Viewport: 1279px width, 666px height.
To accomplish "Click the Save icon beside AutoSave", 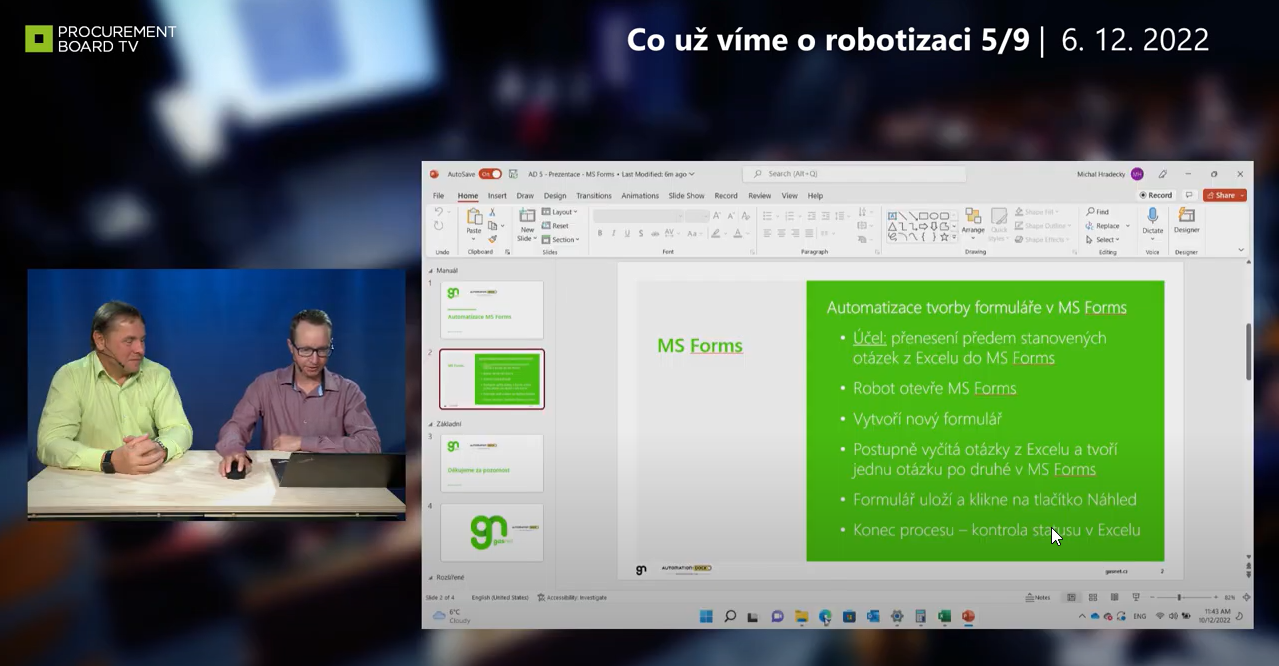I will [x=513, y=174].
